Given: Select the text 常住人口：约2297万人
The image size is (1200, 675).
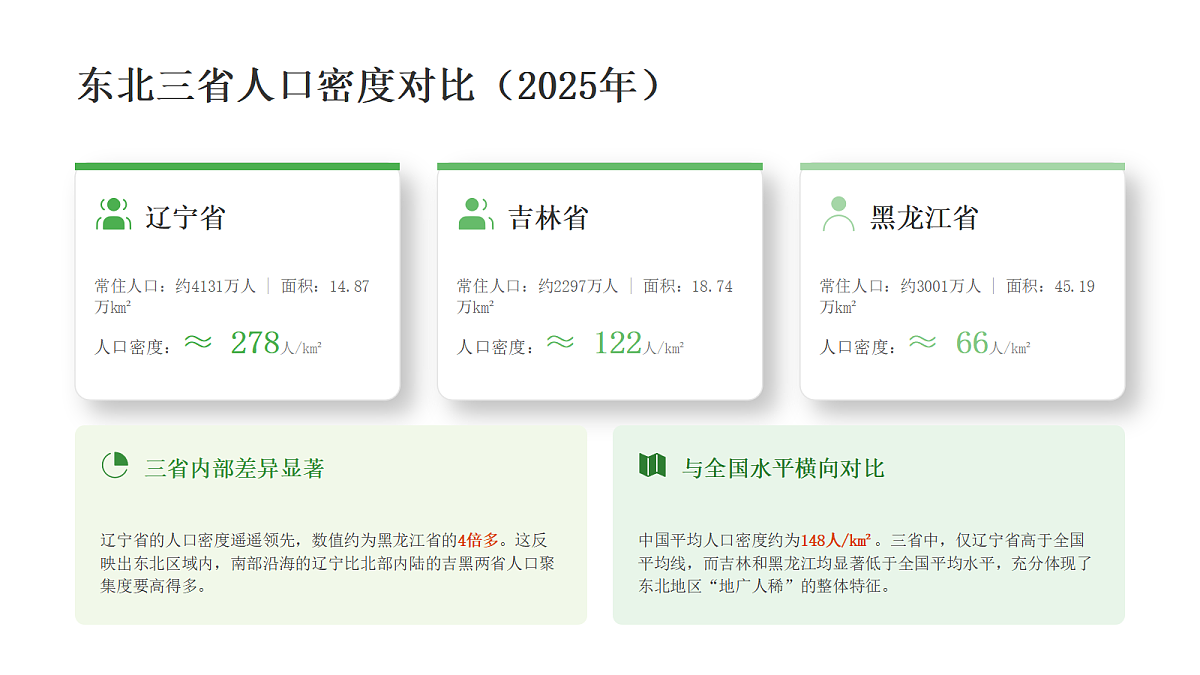Looking at the screenshot, I should tap(537, 286).
